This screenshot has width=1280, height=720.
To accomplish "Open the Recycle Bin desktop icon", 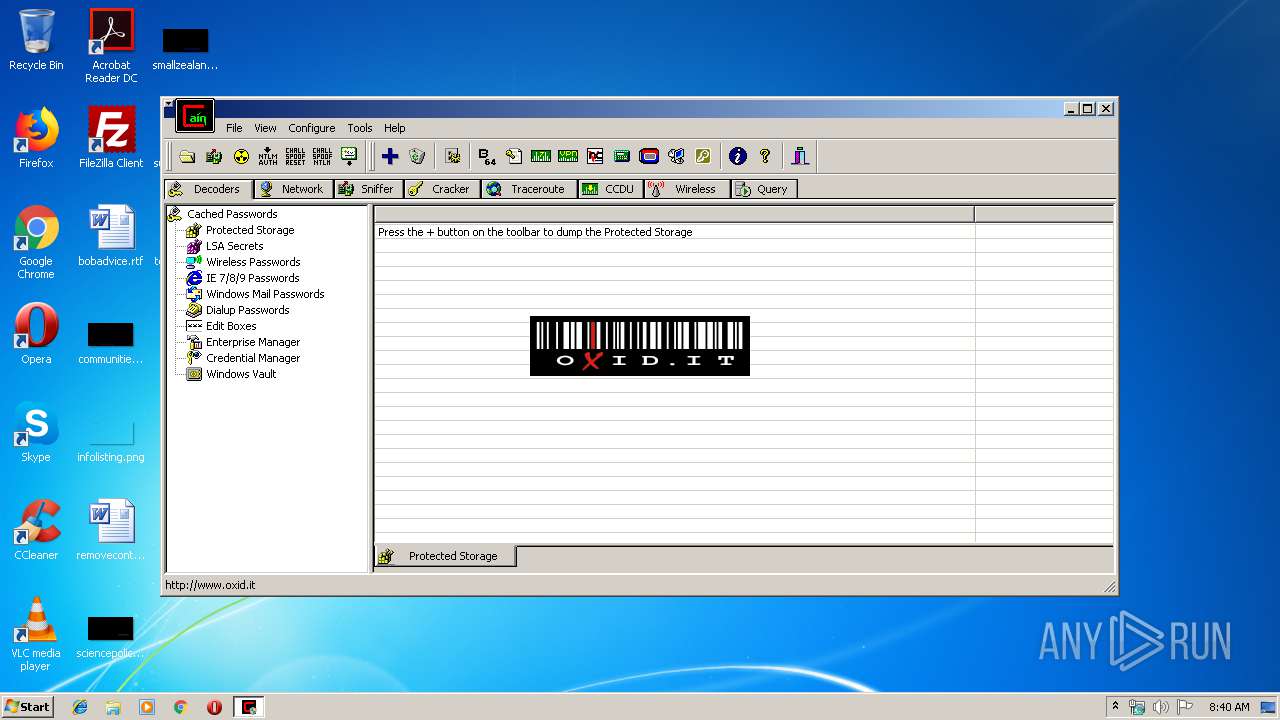I will 36,41.
